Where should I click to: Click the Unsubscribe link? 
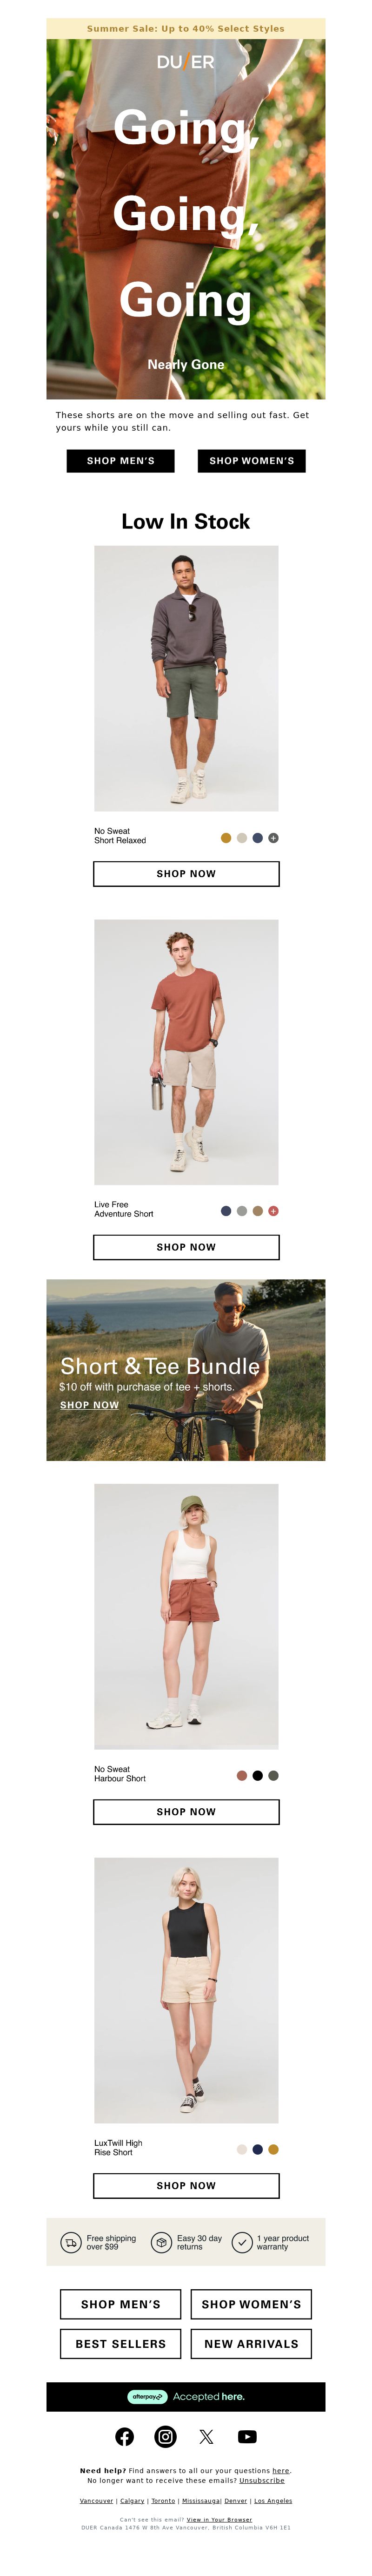(x=262, y=2480)
